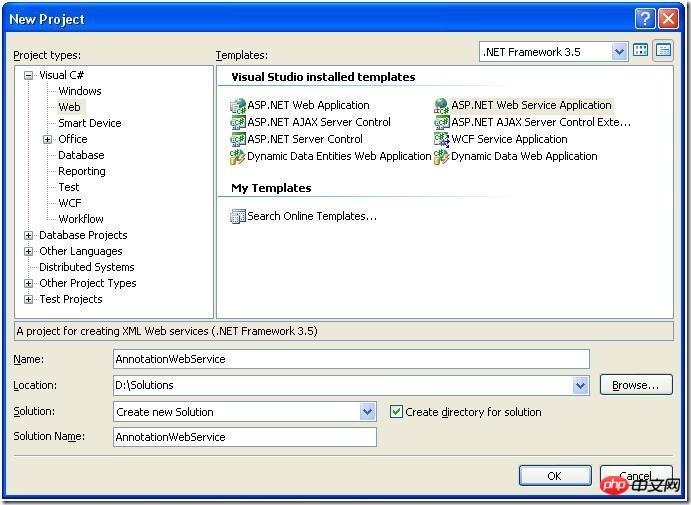This screenshot has width=691, height=505.
Task: Open the Solution dropdown
Action: tap(367, 412)
